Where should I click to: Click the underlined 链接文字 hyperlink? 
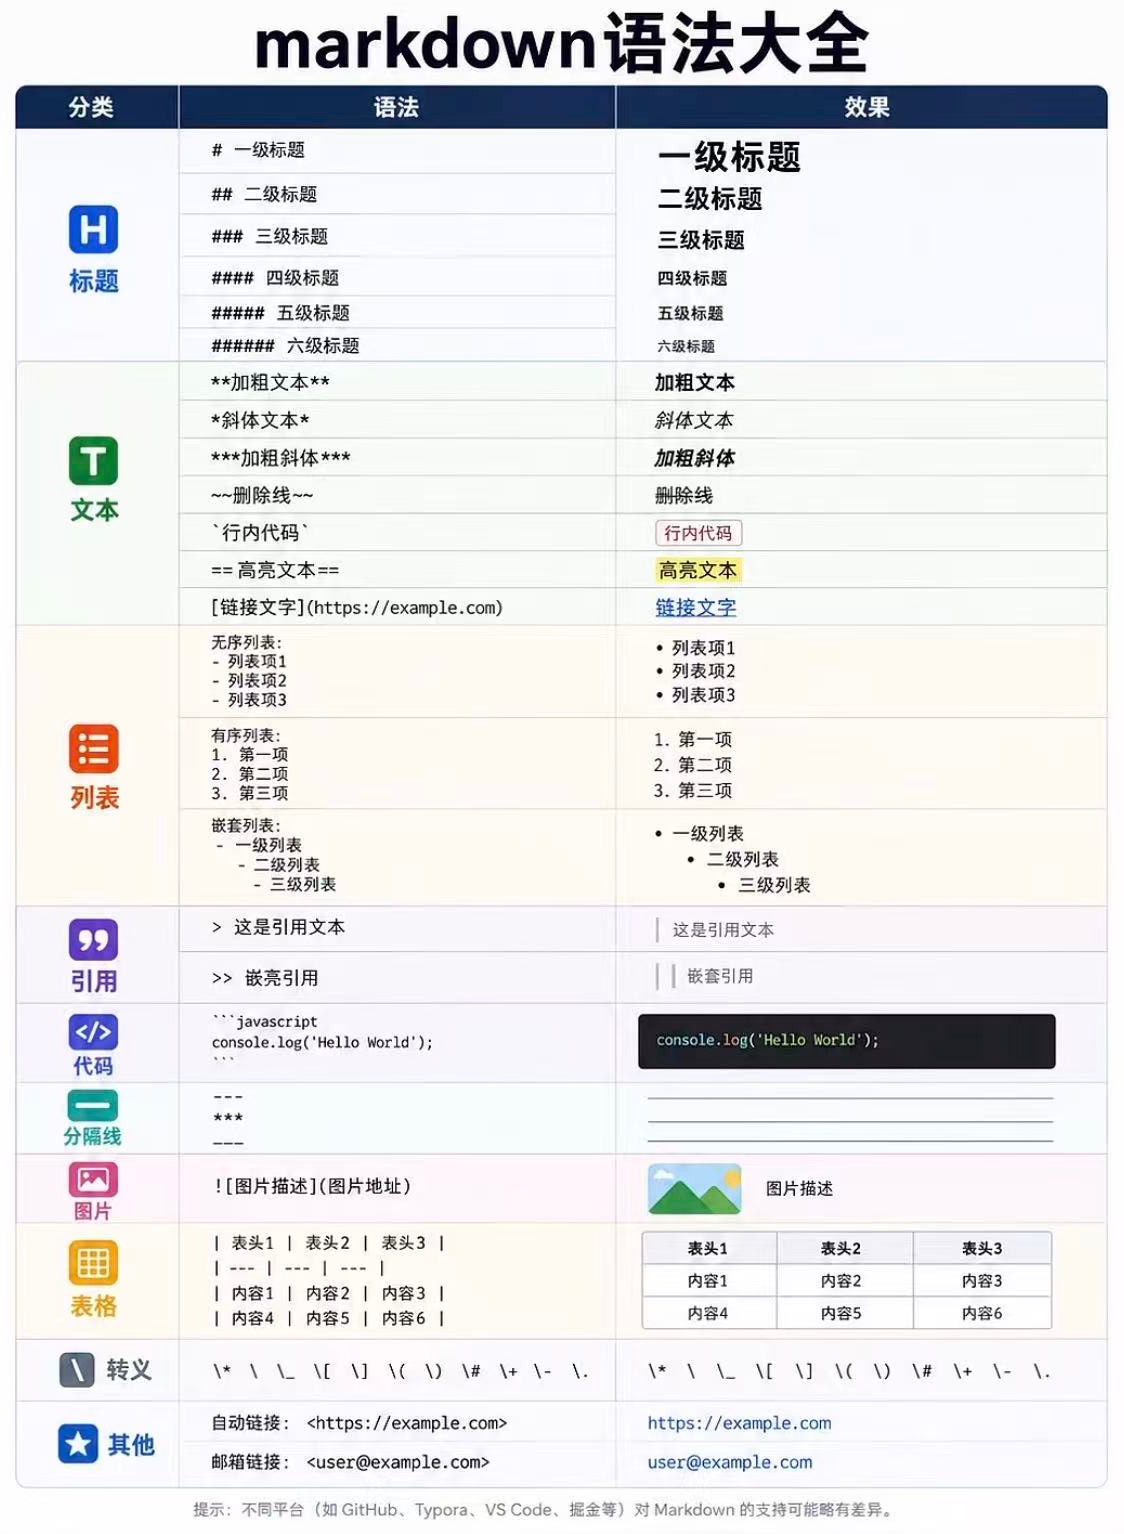(696, 607)
